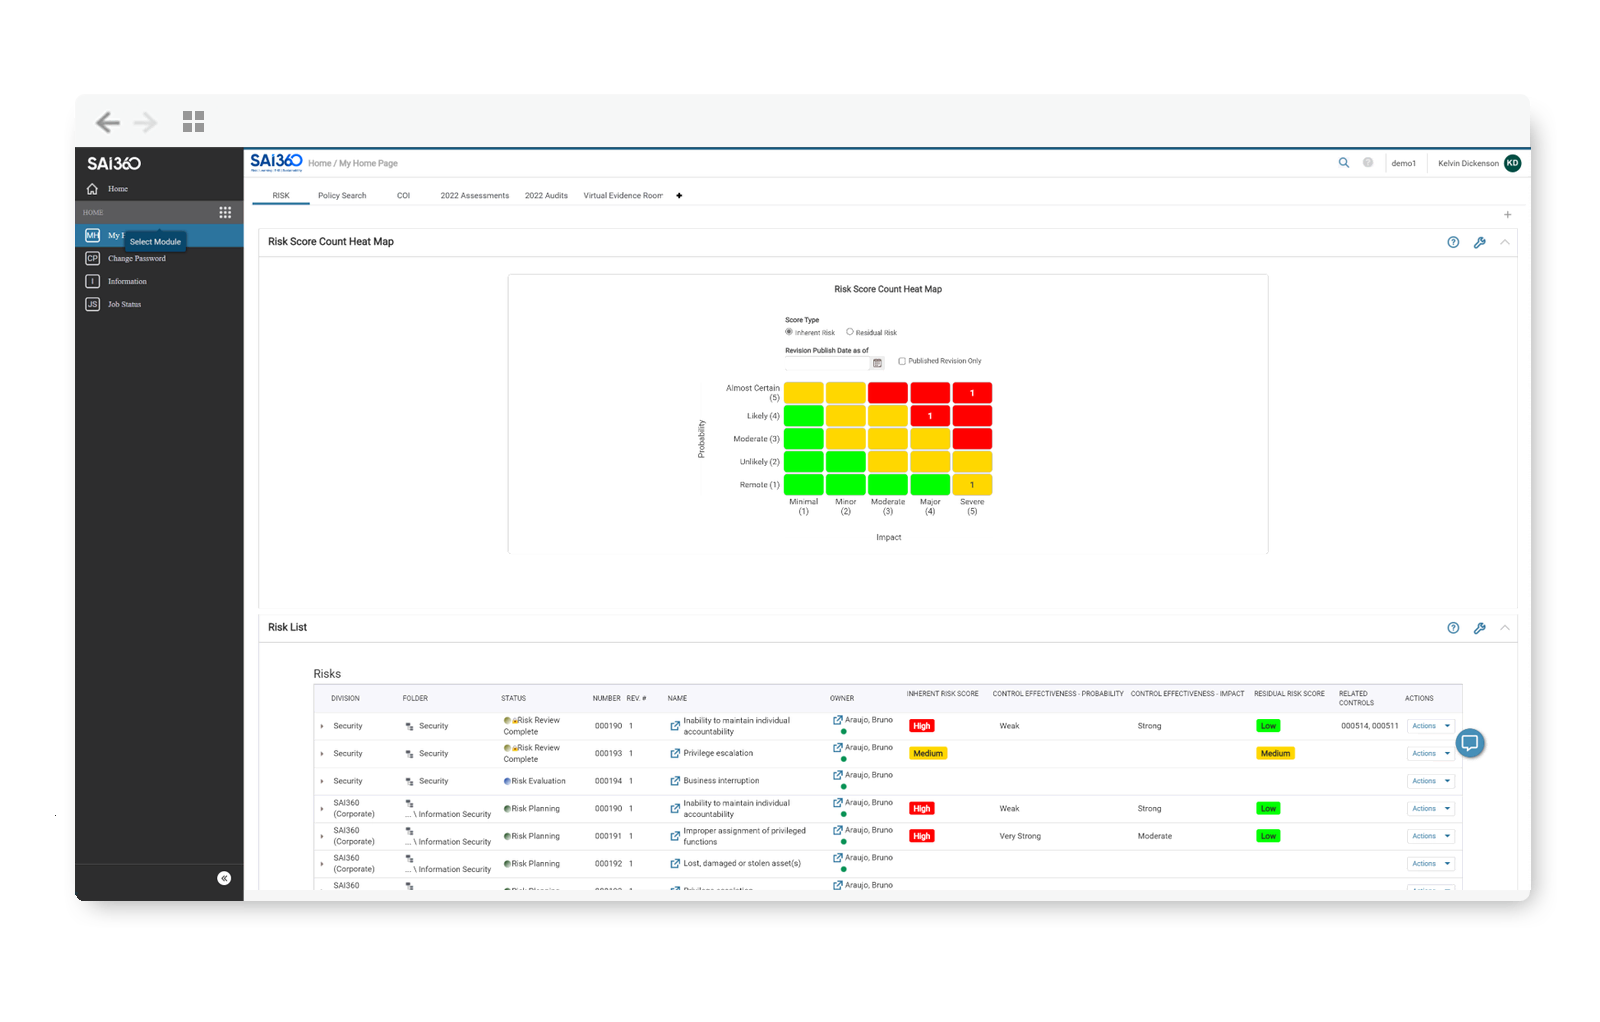Viewport: 1600px width, 1022px height.
Task: Open the Select Module grid icon in sidebar
Action: [x=225, y=212]
